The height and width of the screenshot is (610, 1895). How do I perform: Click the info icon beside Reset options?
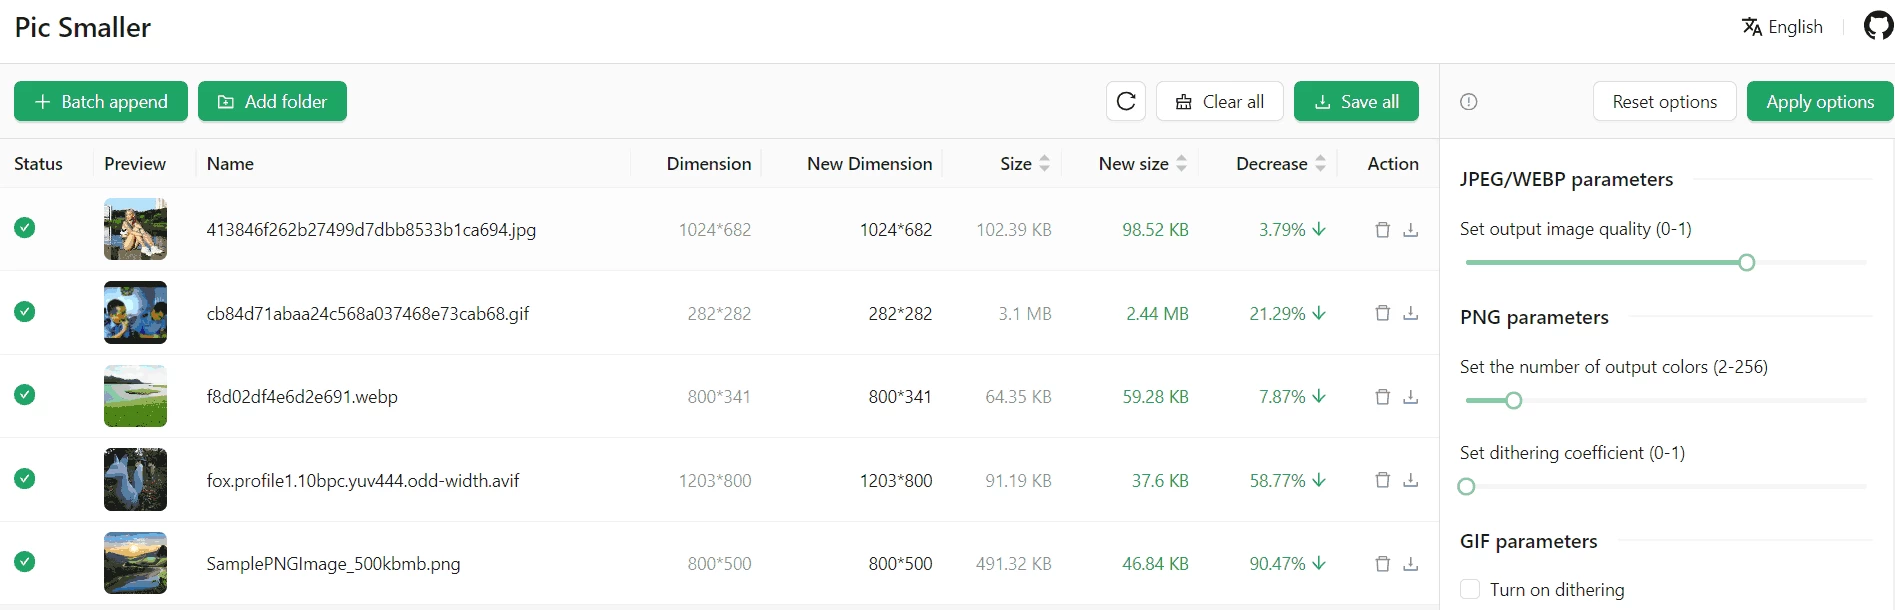[x=1468, y=101]
